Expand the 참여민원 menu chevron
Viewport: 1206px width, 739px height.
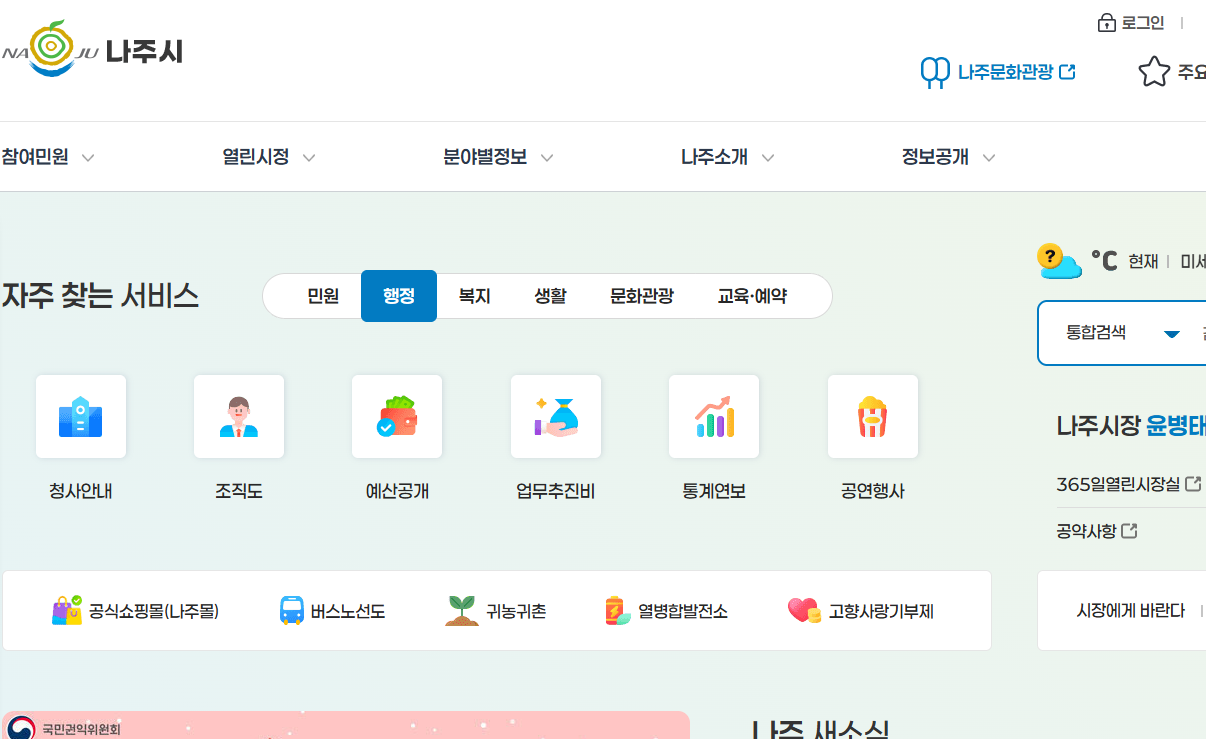pyautogui.click(x=88, y=158)
